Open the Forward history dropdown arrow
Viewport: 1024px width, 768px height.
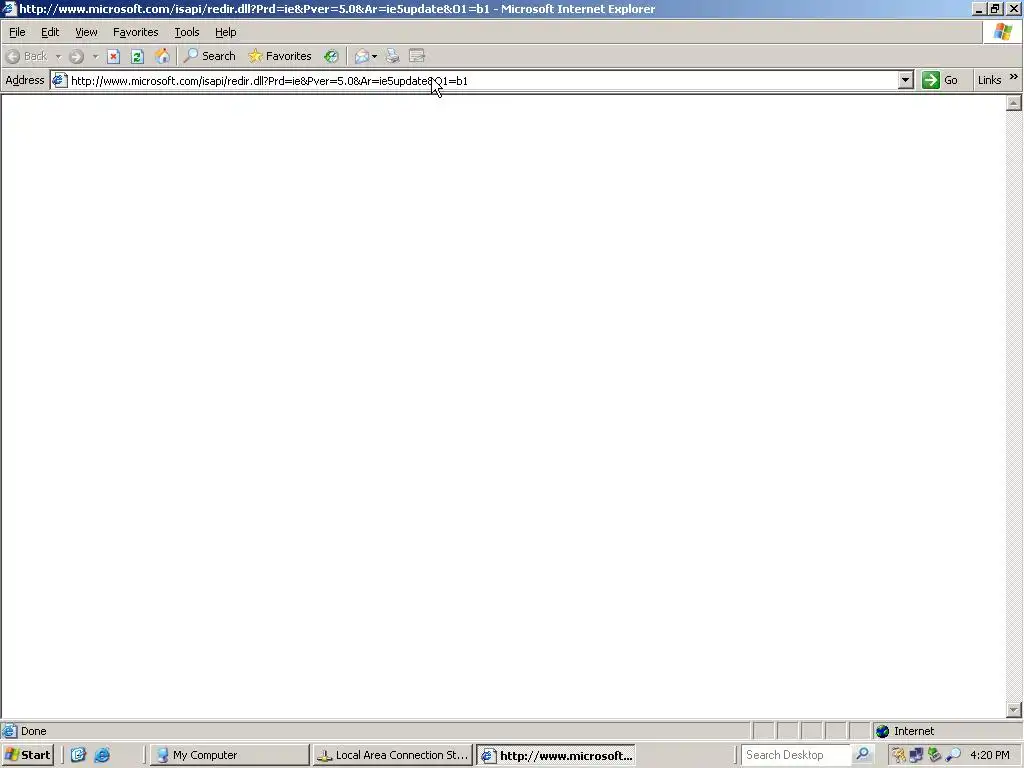point(95,57)
